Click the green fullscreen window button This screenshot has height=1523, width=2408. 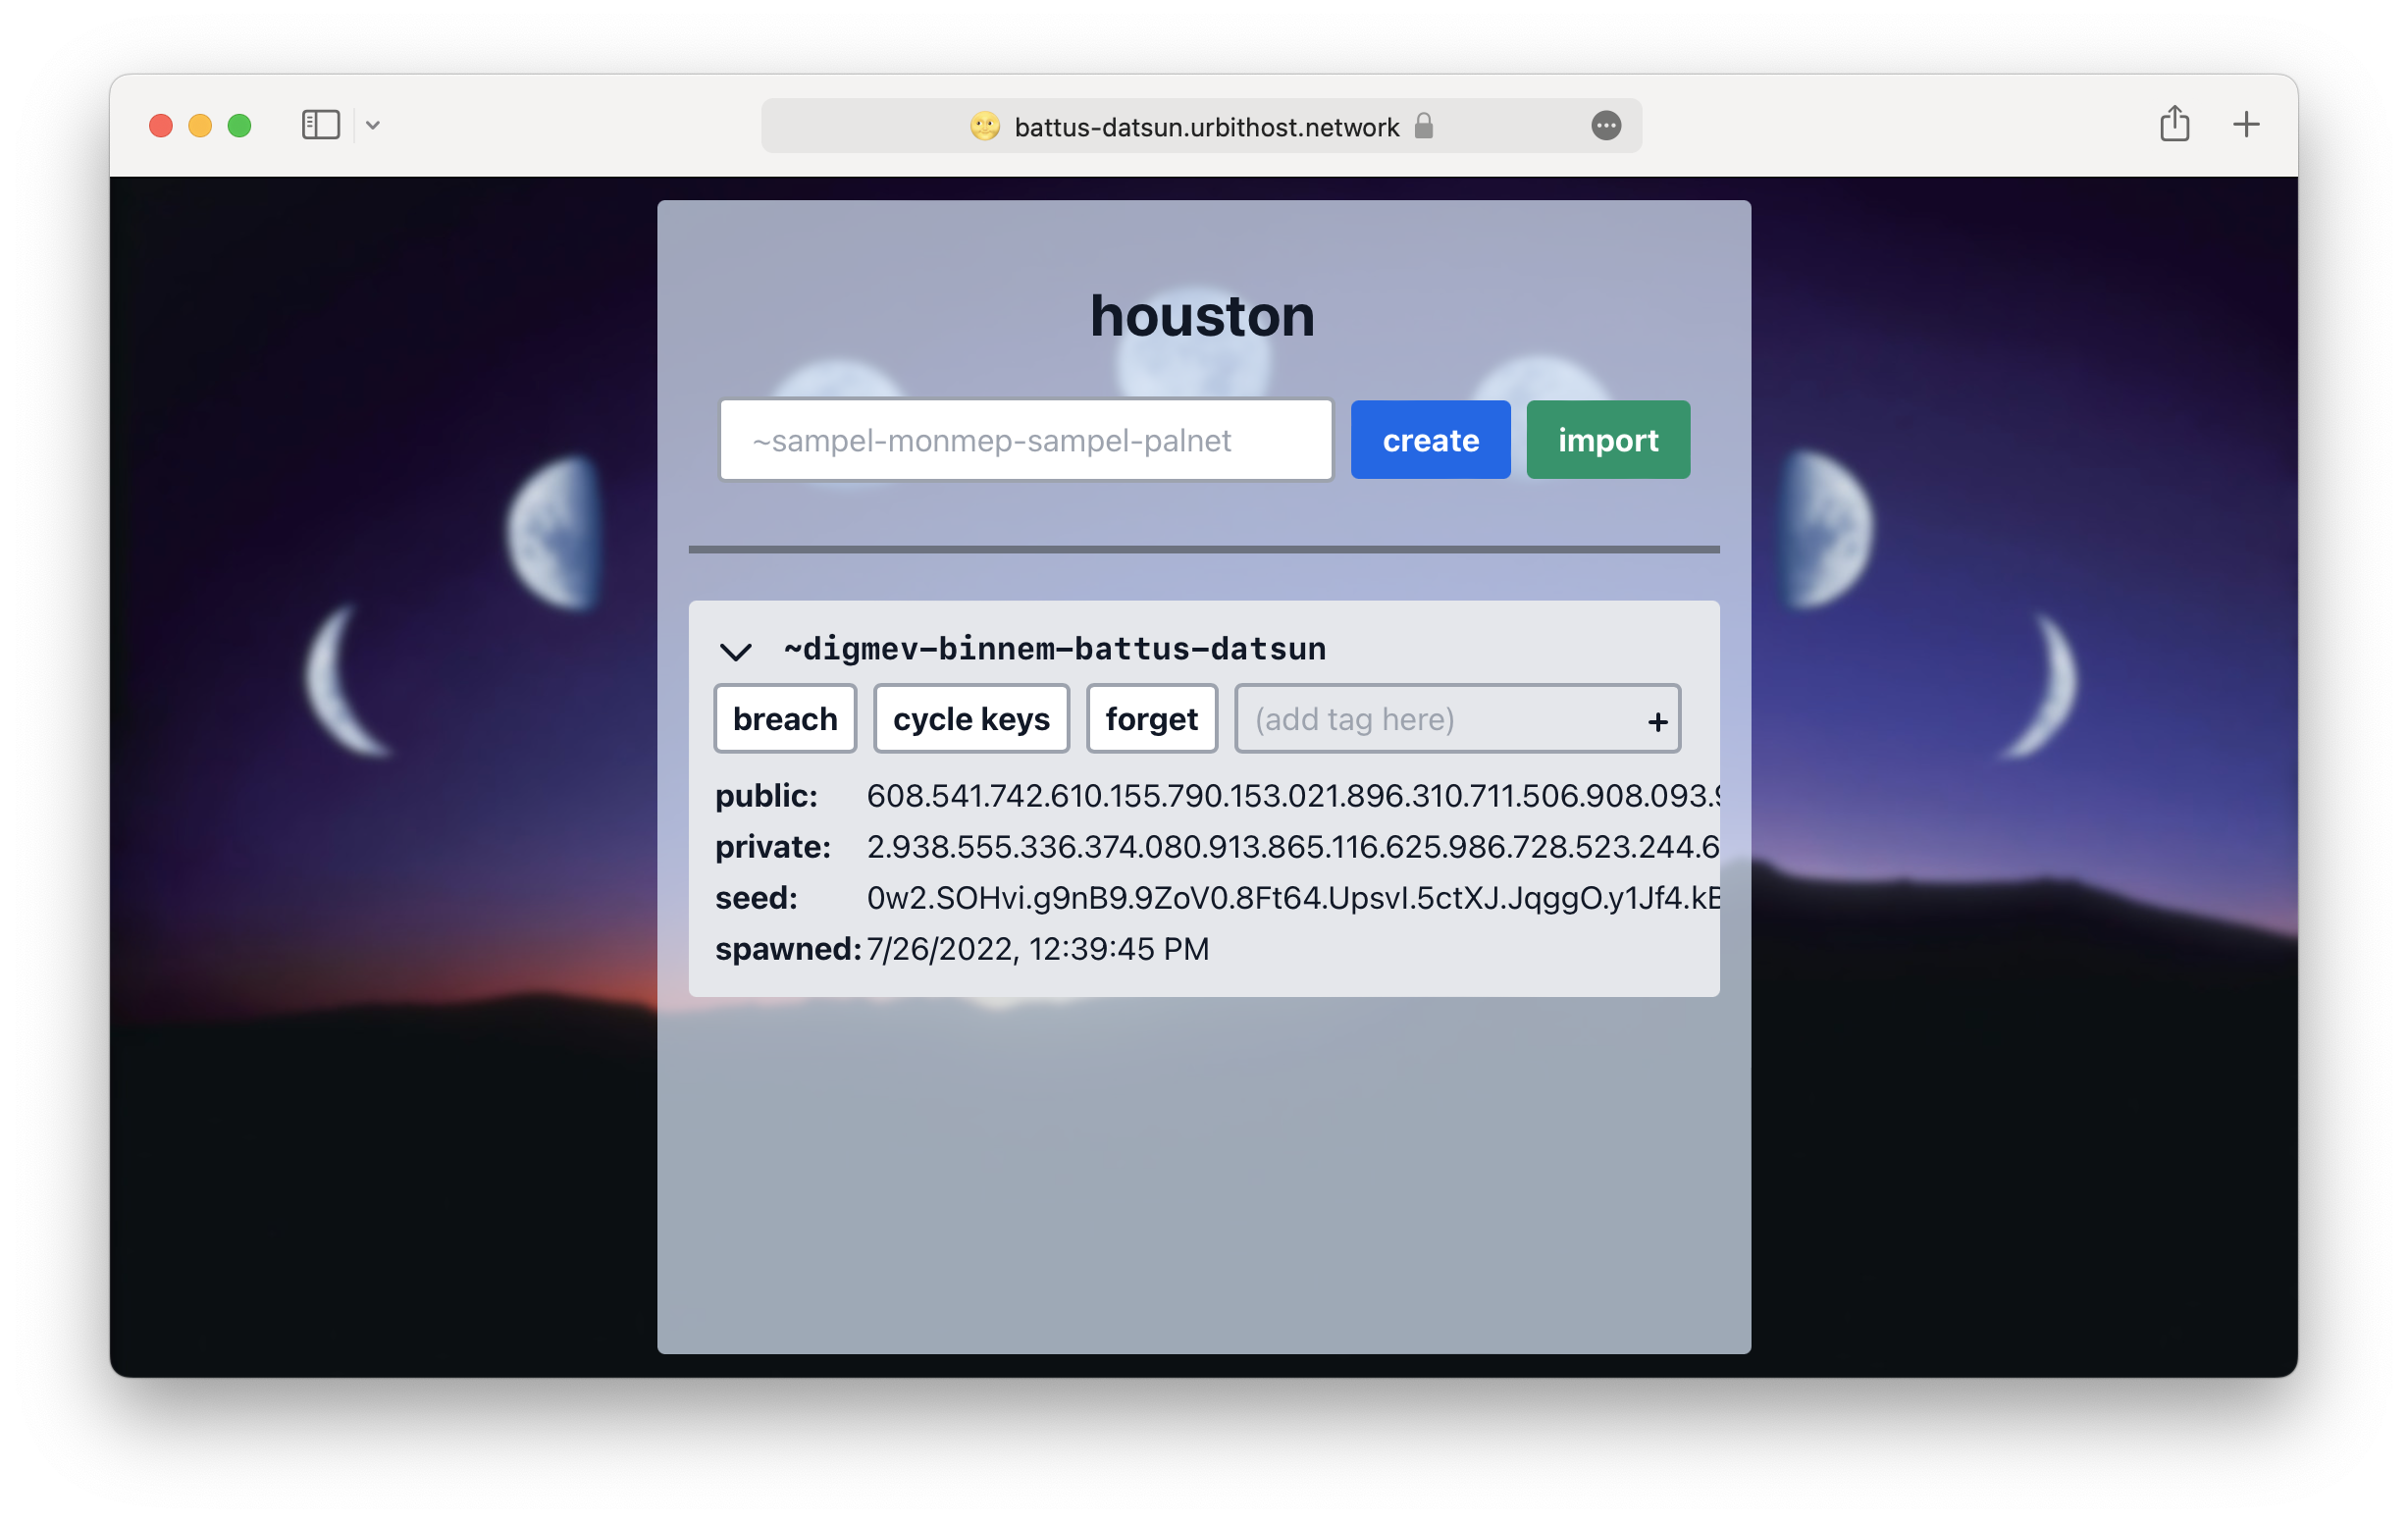tap(239, 125)
